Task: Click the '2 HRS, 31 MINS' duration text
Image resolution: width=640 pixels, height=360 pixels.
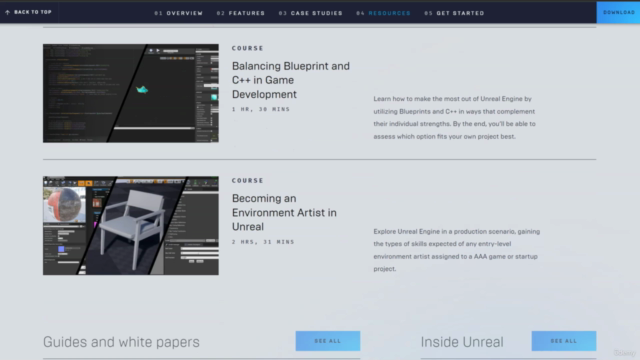Action: [263, 242]
